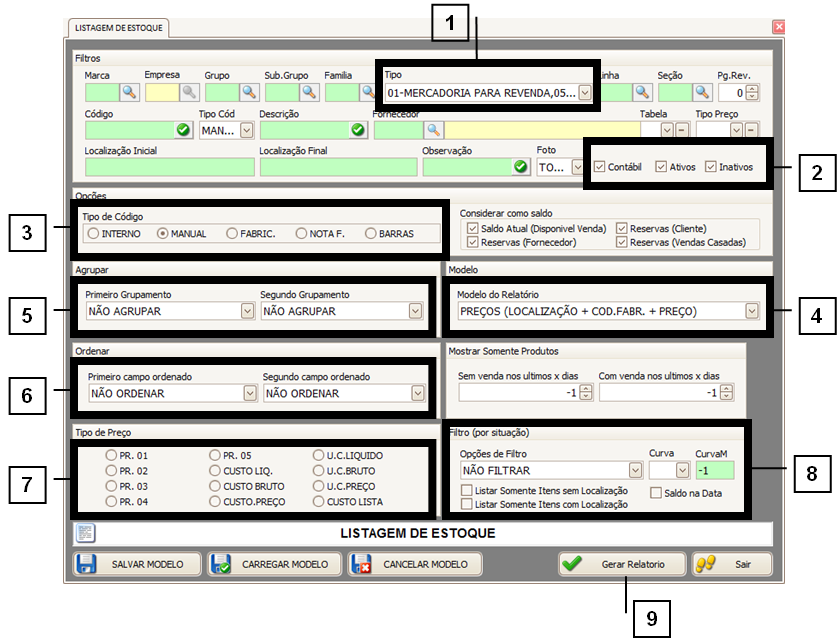The width and height of the screenshot is (839, 641).
Task: Expand the Modelo do Relatório dropdown
Action: coord(751,311)
